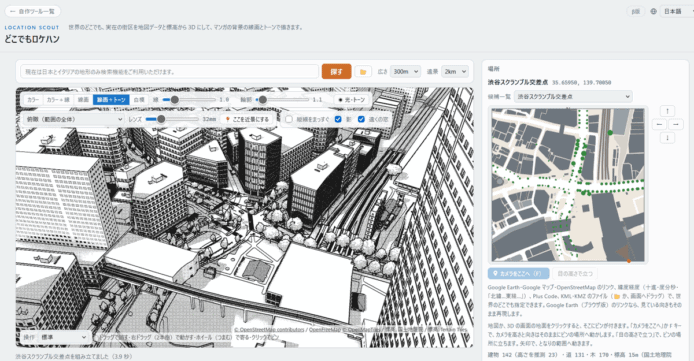Open the OpenStreetMap contributors attribution link
This screenshot has height=361, width=694.
point(269,330)
